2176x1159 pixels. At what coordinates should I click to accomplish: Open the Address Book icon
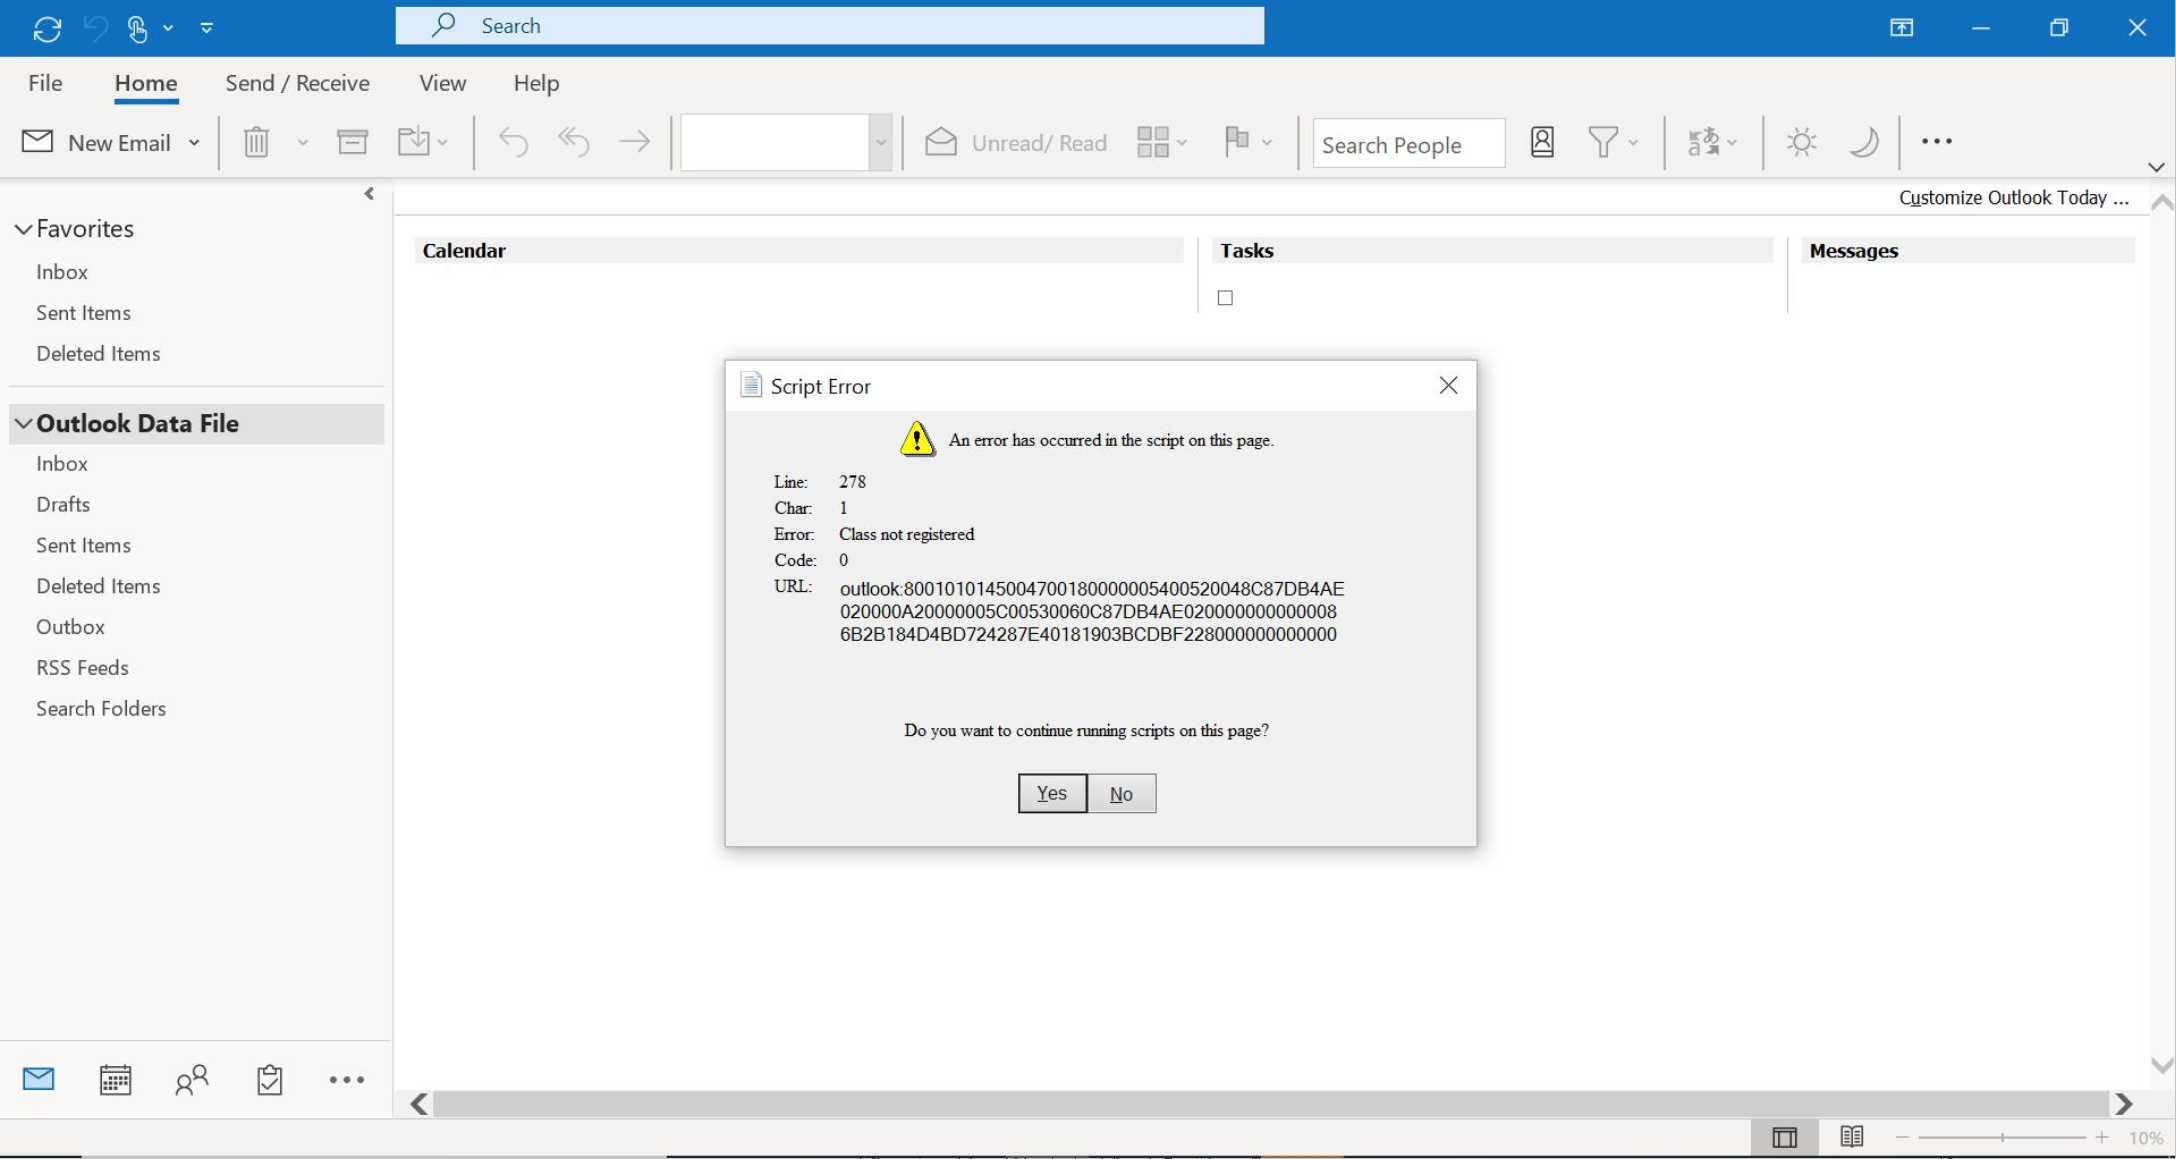click(1542, 142)
